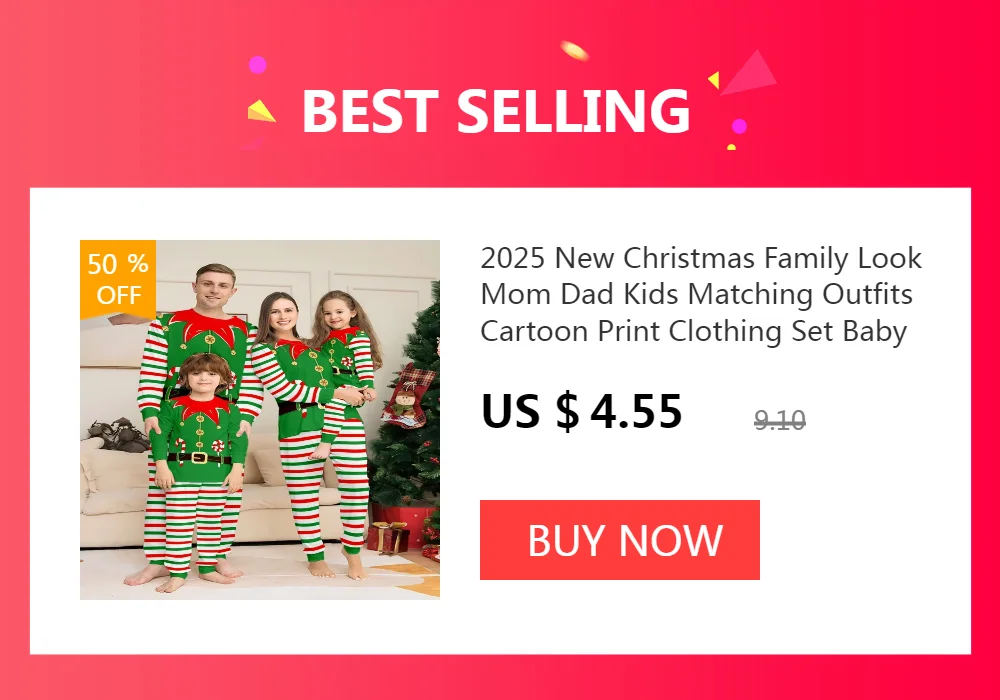This screenshot has width=1000, height=700.
Task: Click the US $4.55 sale price
Action: (x=582, y=411)
